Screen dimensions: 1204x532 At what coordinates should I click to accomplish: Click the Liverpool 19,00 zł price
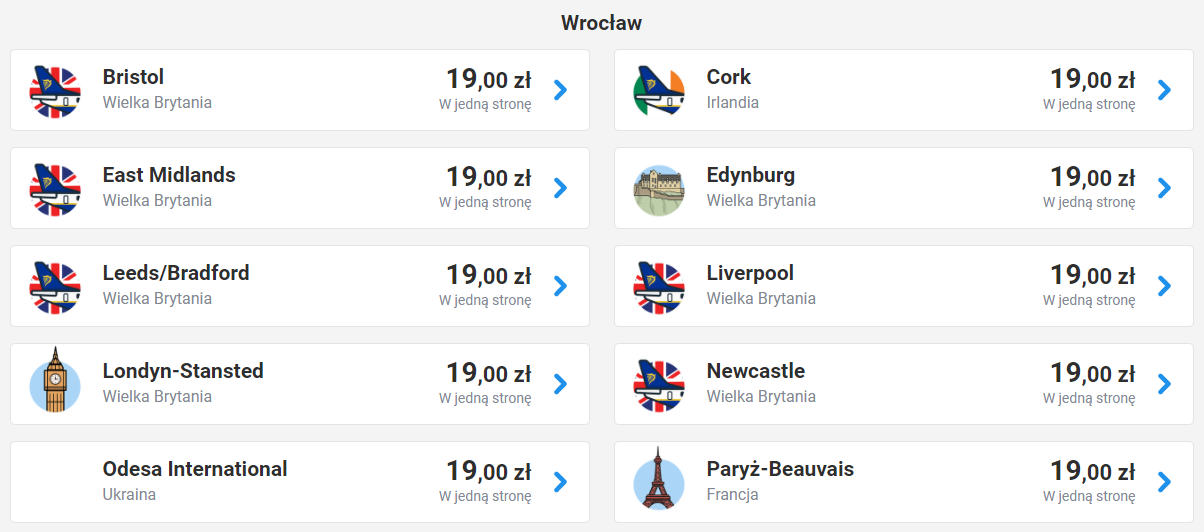pyautogui.click(x=1092, y=275)
